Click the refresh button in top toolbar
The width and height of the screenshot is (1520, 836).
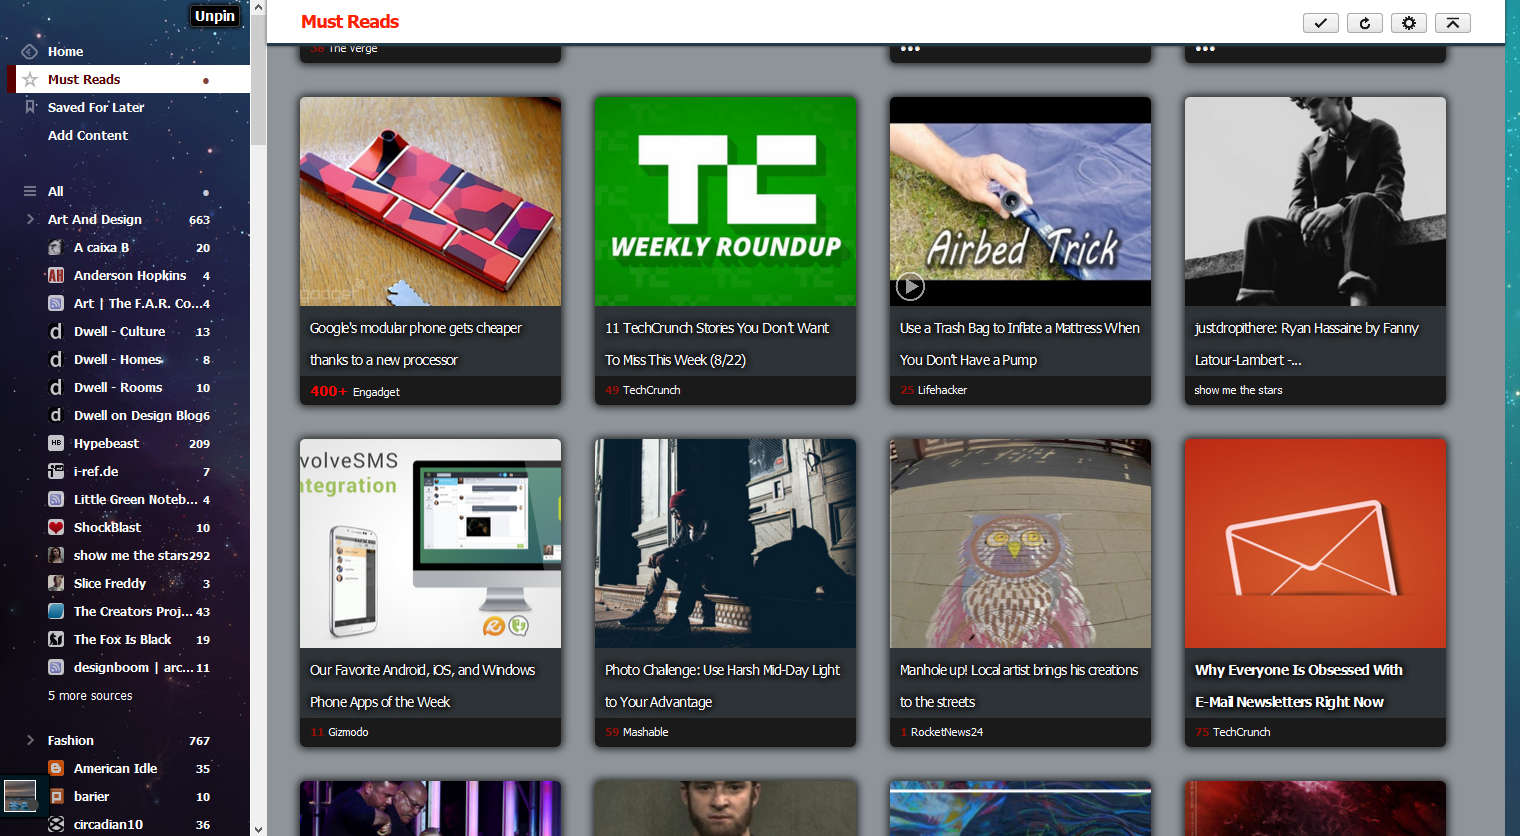[x=1364, y=23]
